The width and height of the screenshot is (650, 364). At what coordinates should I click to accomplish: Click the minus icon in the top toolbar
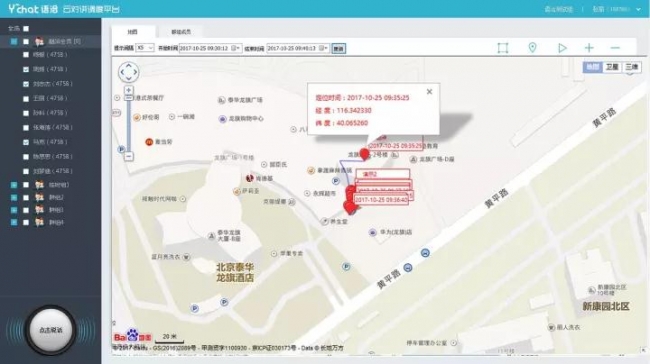(615, 48)
